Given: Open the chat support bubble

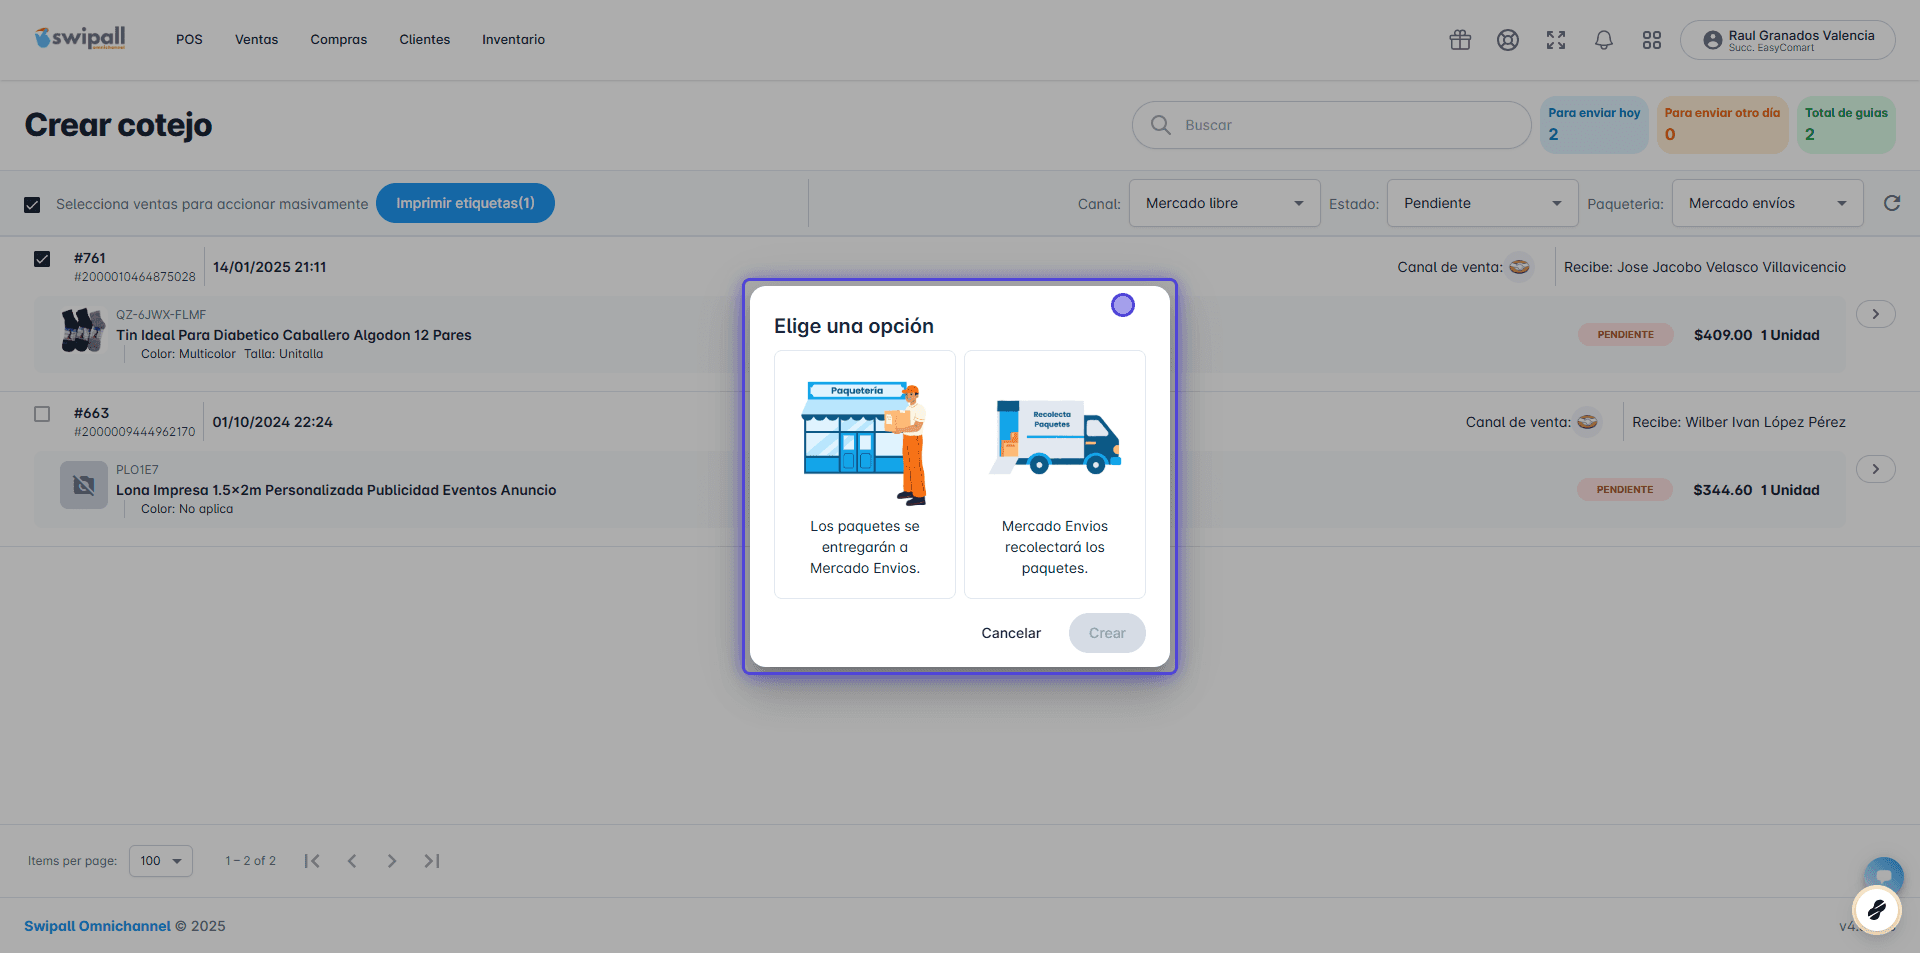Looking at the screenshot, I should coord(1884,875).
